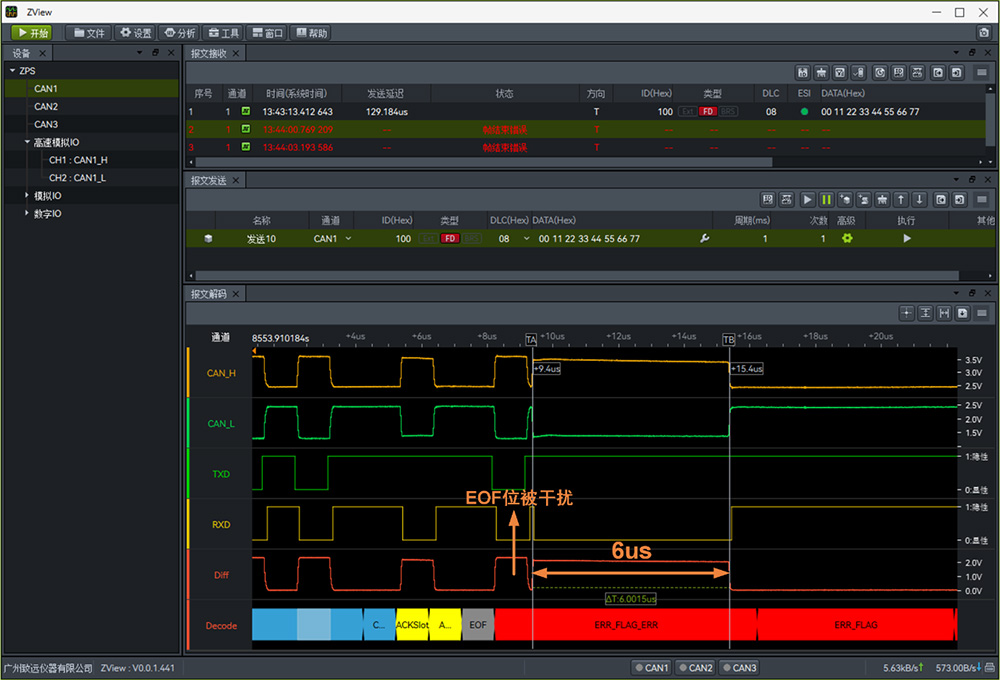Toggle the Ext frame option in send row

coord(428,239)
